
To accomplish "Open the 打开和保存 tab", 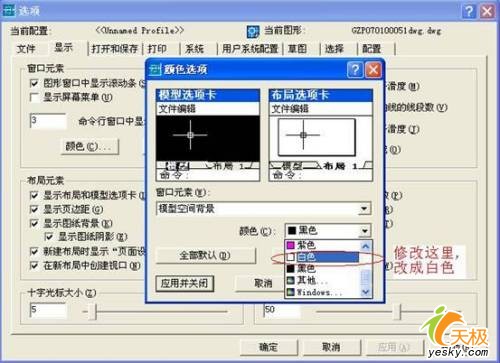I will [x=115, y=49].
